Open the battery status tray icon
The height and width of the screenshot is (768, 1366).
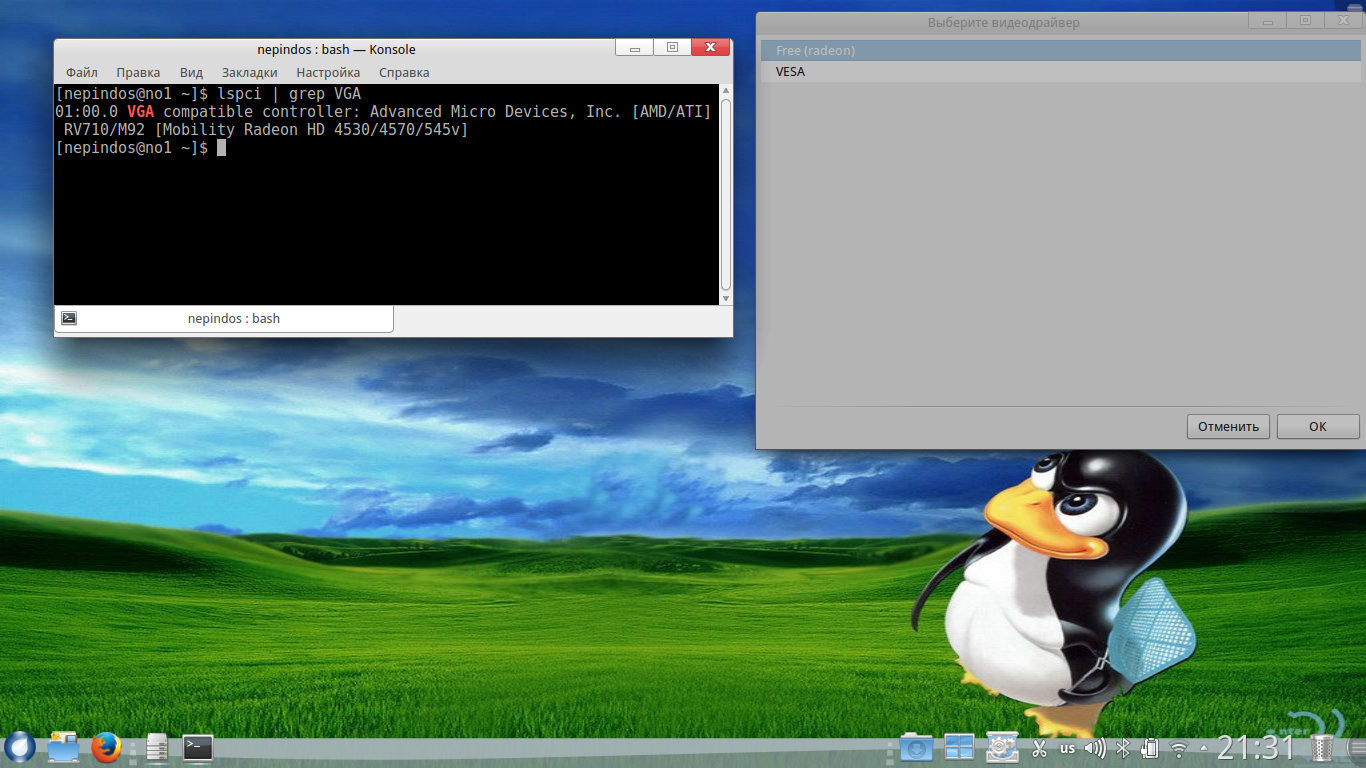point(1150,748)
